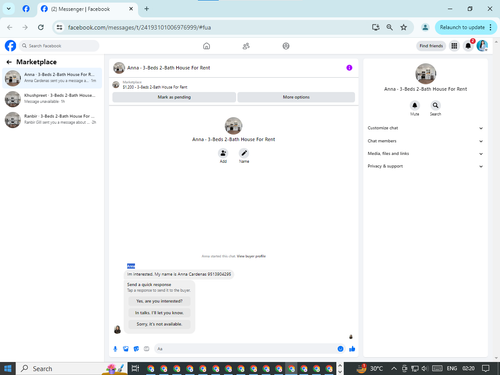Open Windows Start menu

(8, 368)
